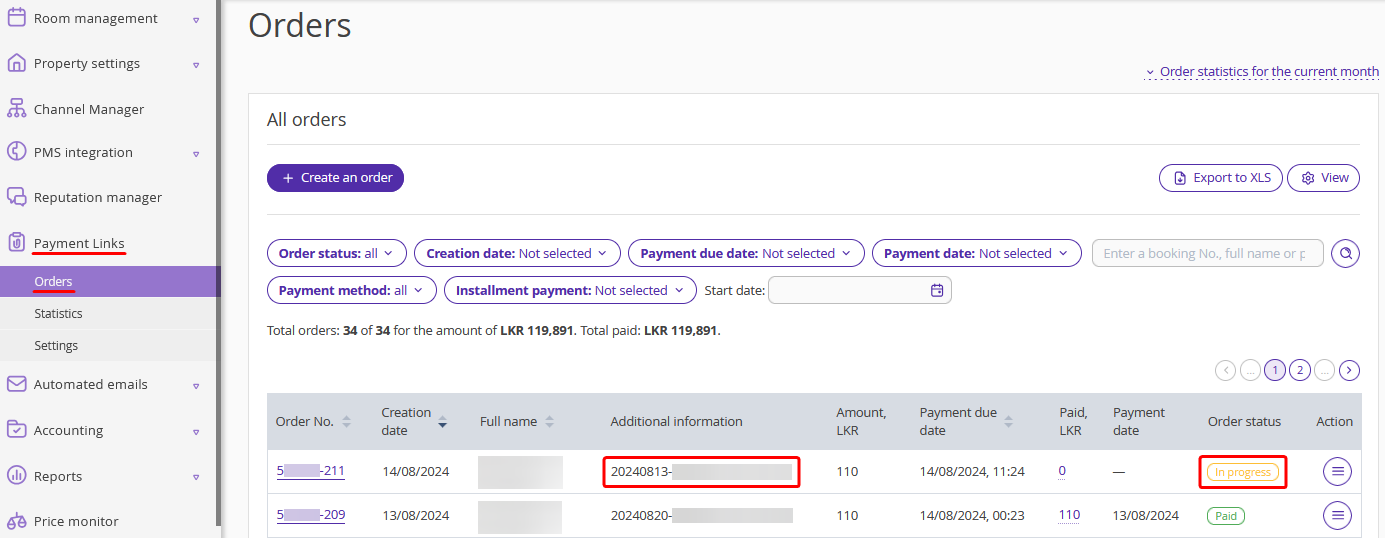Open Statistics under Payment Links

click(x=58, y=314)
